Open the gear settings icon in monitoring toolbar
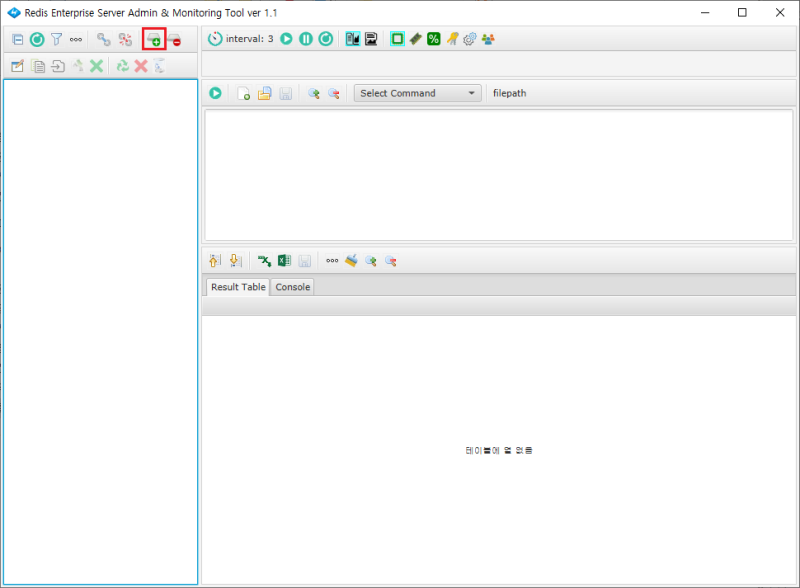Screen dimensions: 800x588 coord(469,39)
